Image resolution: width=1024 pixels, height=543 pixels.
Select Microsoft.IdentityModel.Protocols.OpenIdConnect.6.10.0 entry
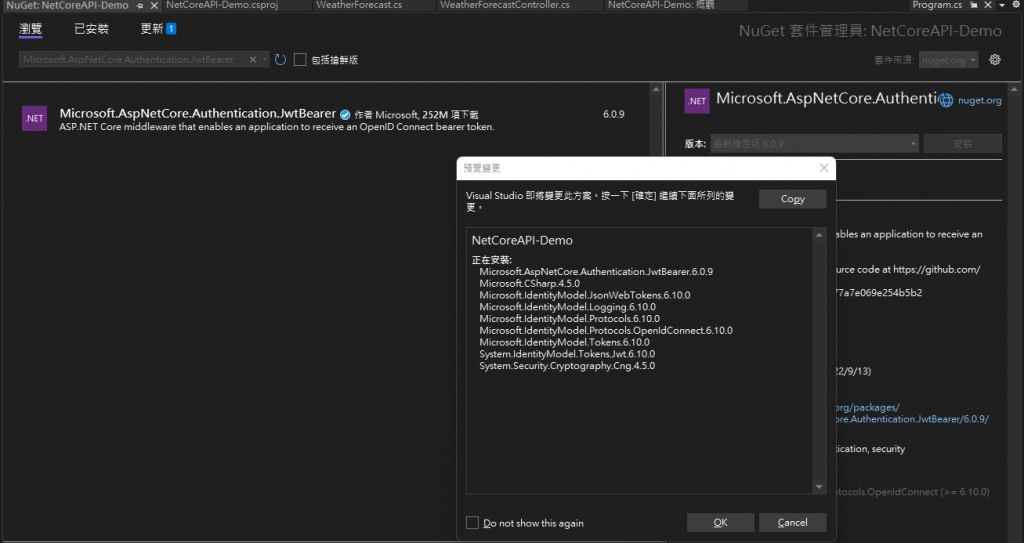pos(606,331)
